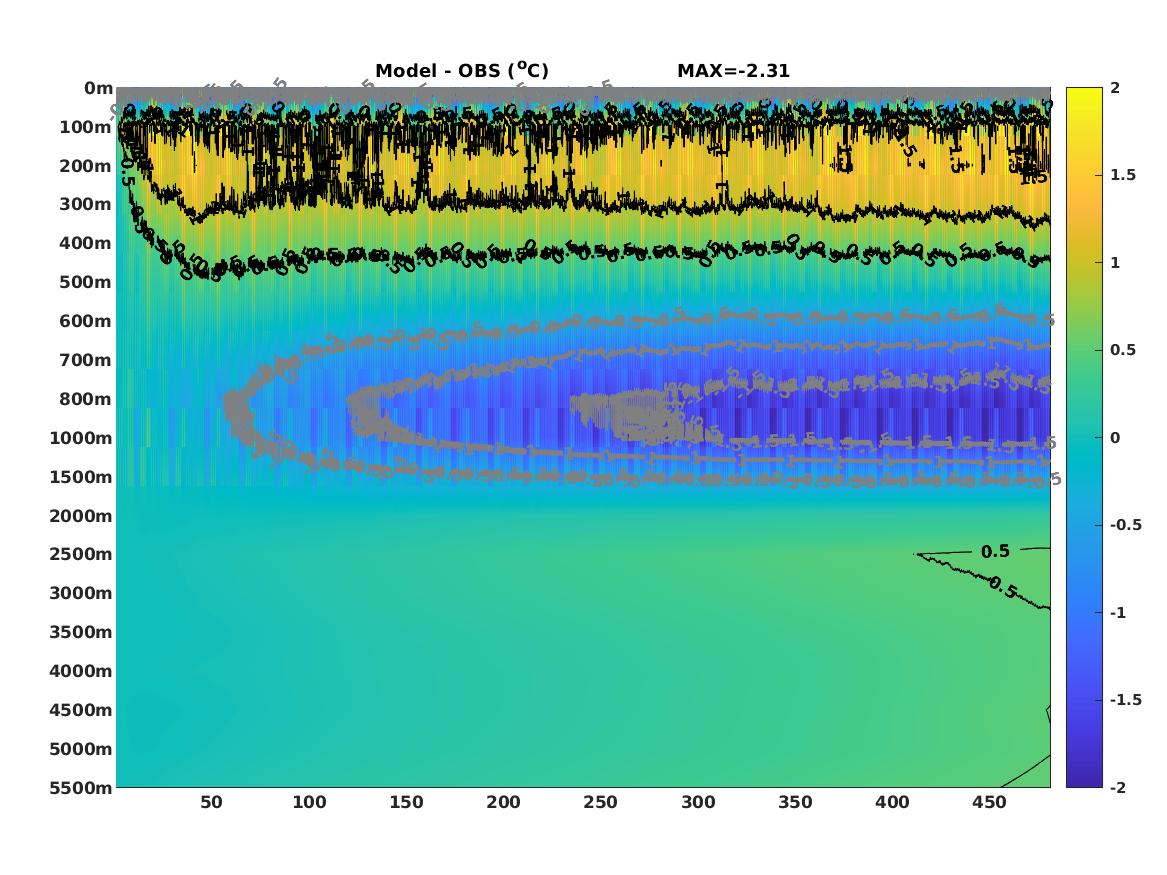Click the plot title 'Model - OBS (°C)'

pos(461,70)
